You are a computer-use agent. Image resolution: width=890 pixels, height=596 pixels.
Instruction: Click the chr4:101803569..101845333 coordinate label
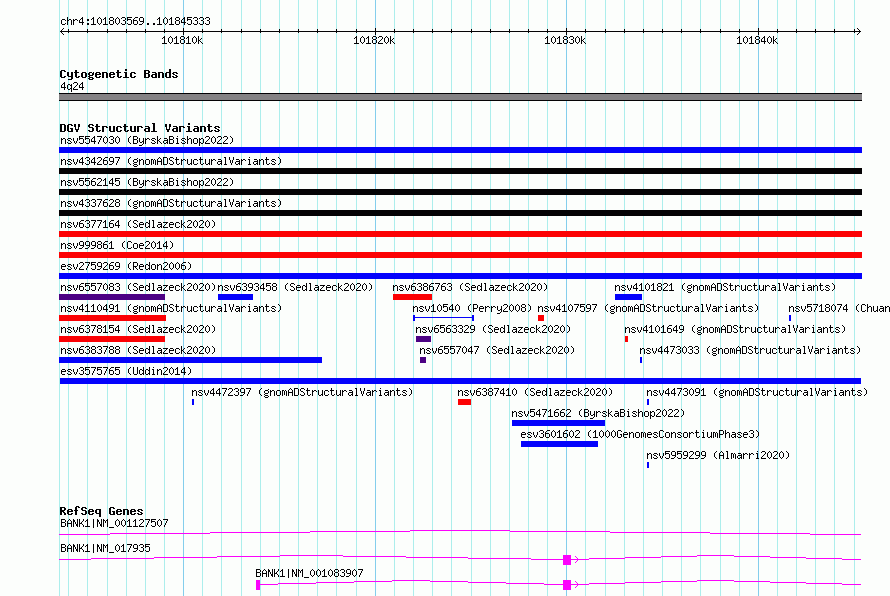135,21
